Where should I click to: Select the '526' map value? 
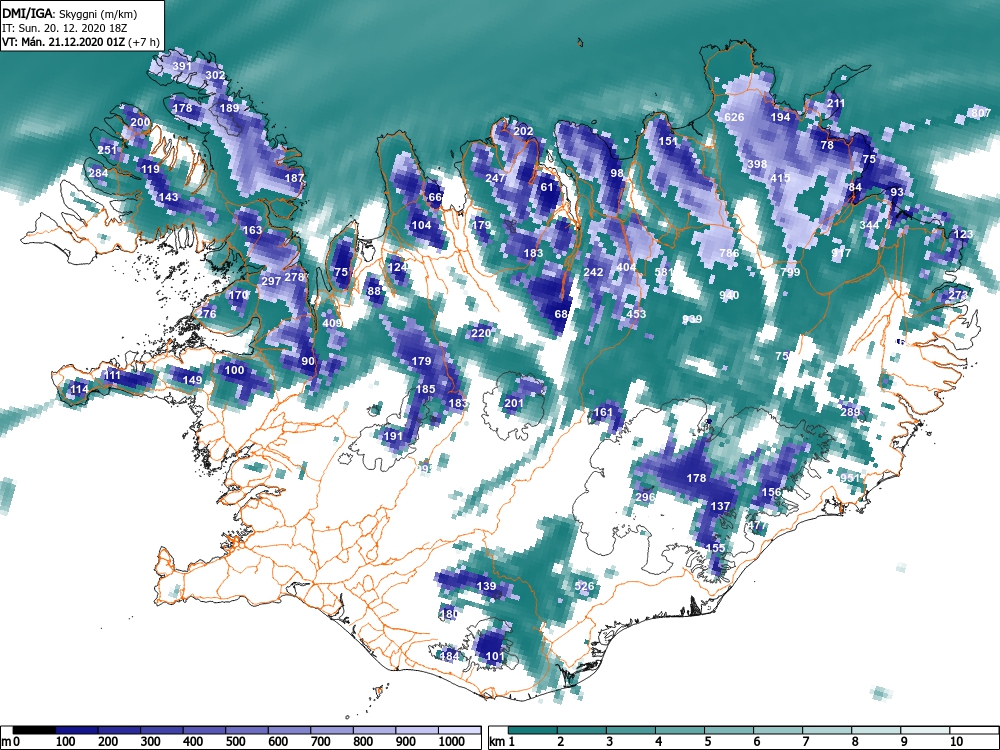point(584,587)
